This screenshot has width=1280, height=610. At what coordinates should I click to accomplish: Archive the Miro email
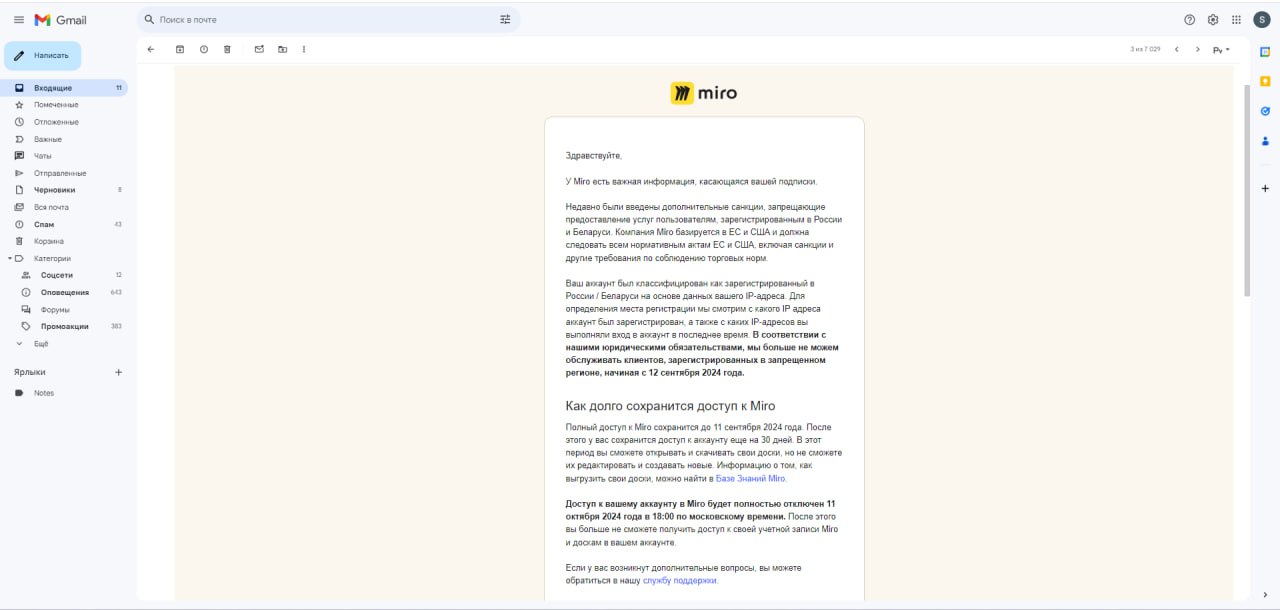click(x=181, y=48)
